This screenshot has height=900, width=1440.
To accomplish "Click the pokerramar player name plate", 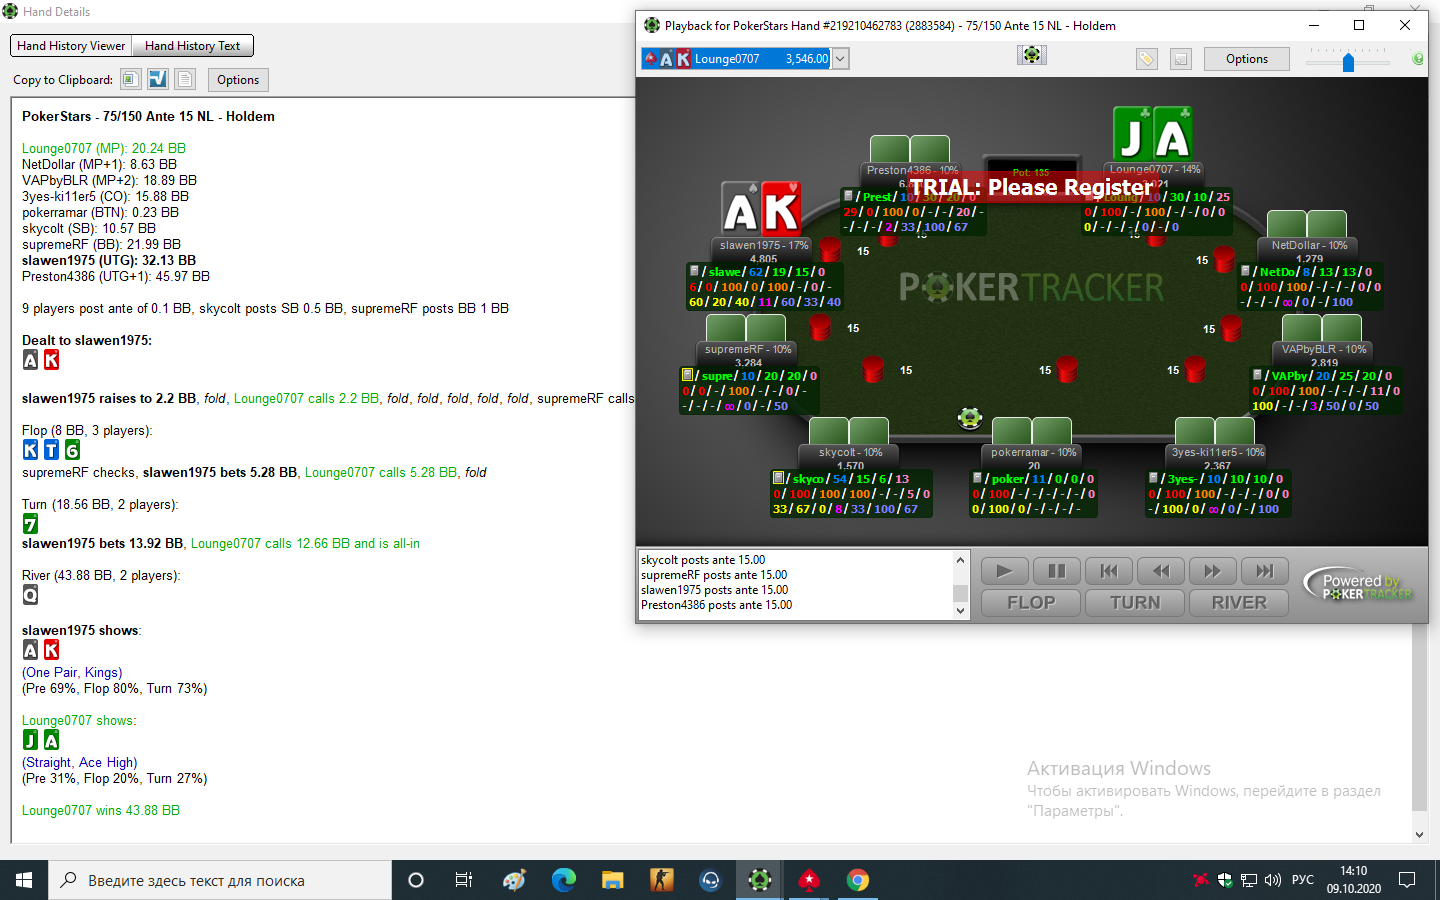I will pyautogui.click(x=1033, y=452).
